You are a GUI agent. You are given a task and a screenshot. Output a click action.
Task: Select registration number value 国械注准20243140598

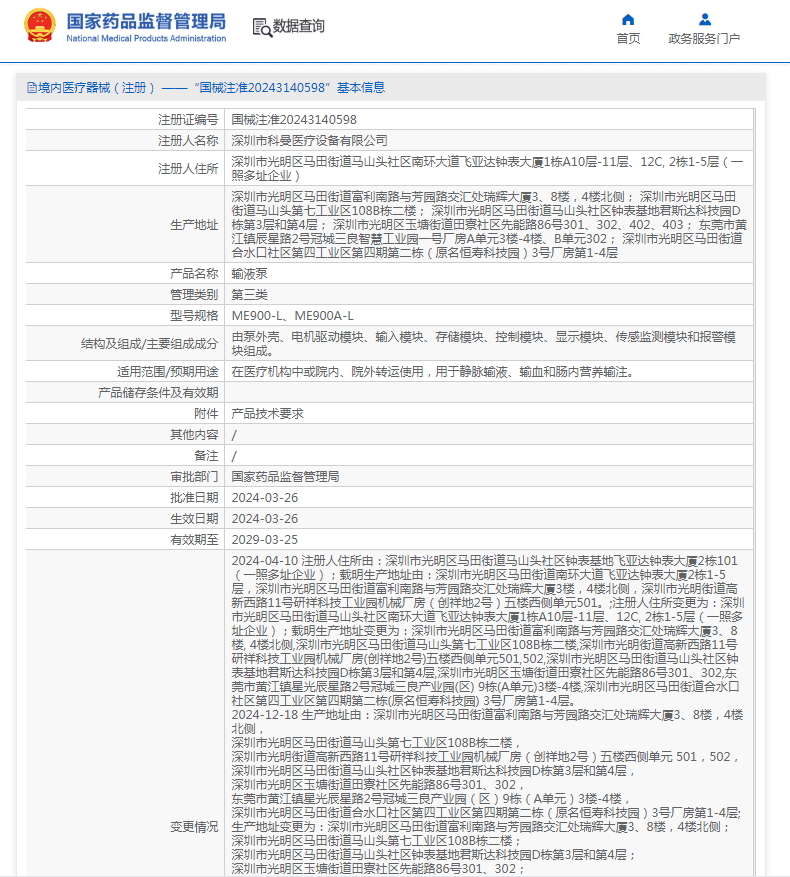(294, 120)
